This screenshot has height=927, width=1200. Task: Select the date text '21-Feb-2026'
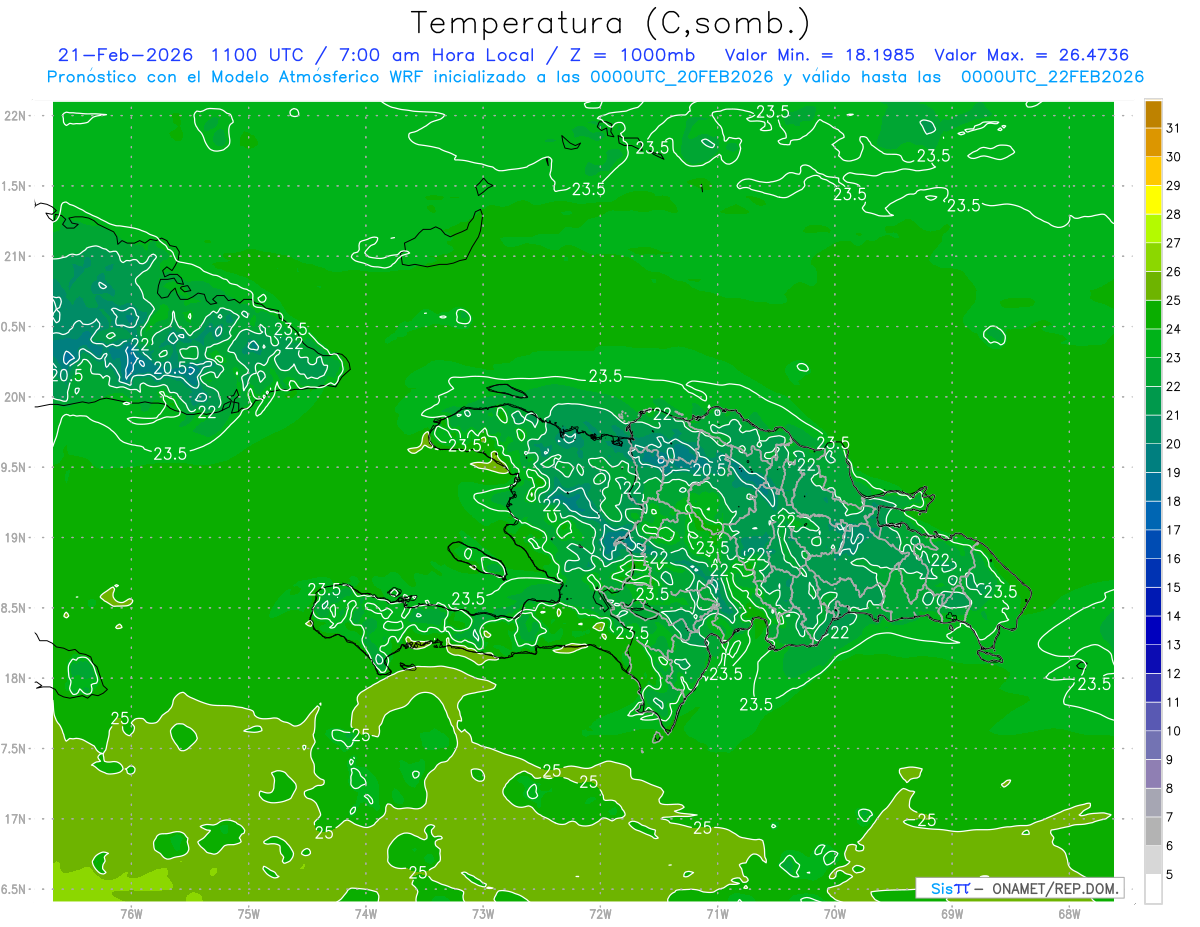pyautogui.click(x=126, y=55)
